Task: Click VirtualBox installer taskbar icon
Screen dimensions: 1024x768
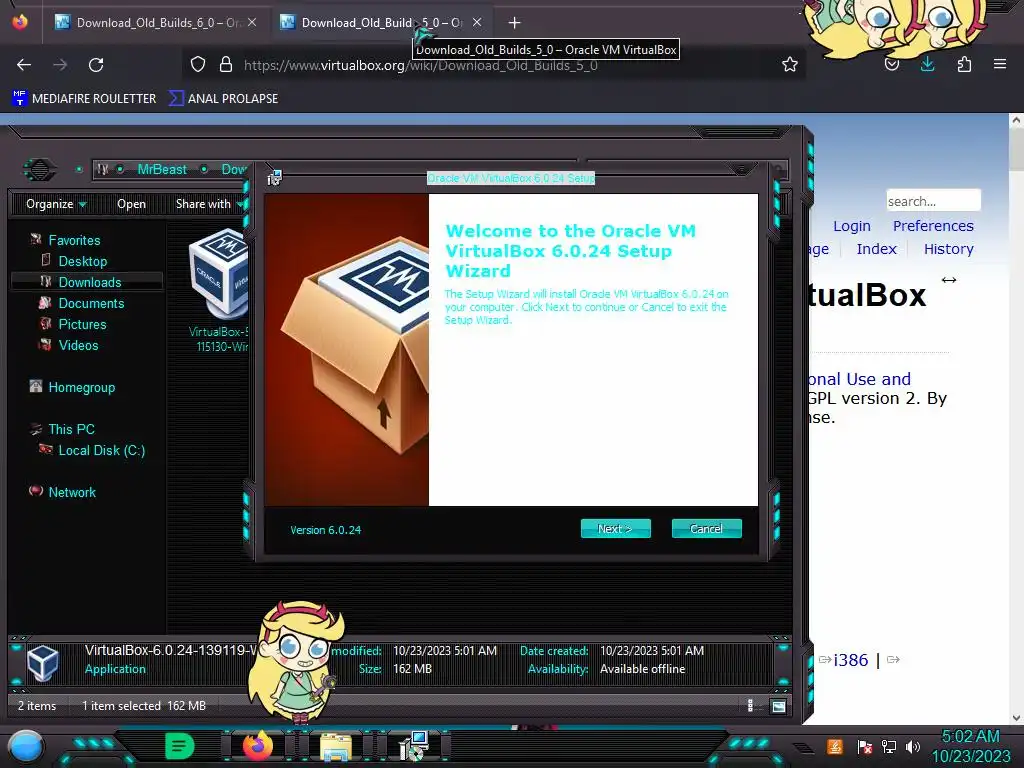Action: pos(413,746)
